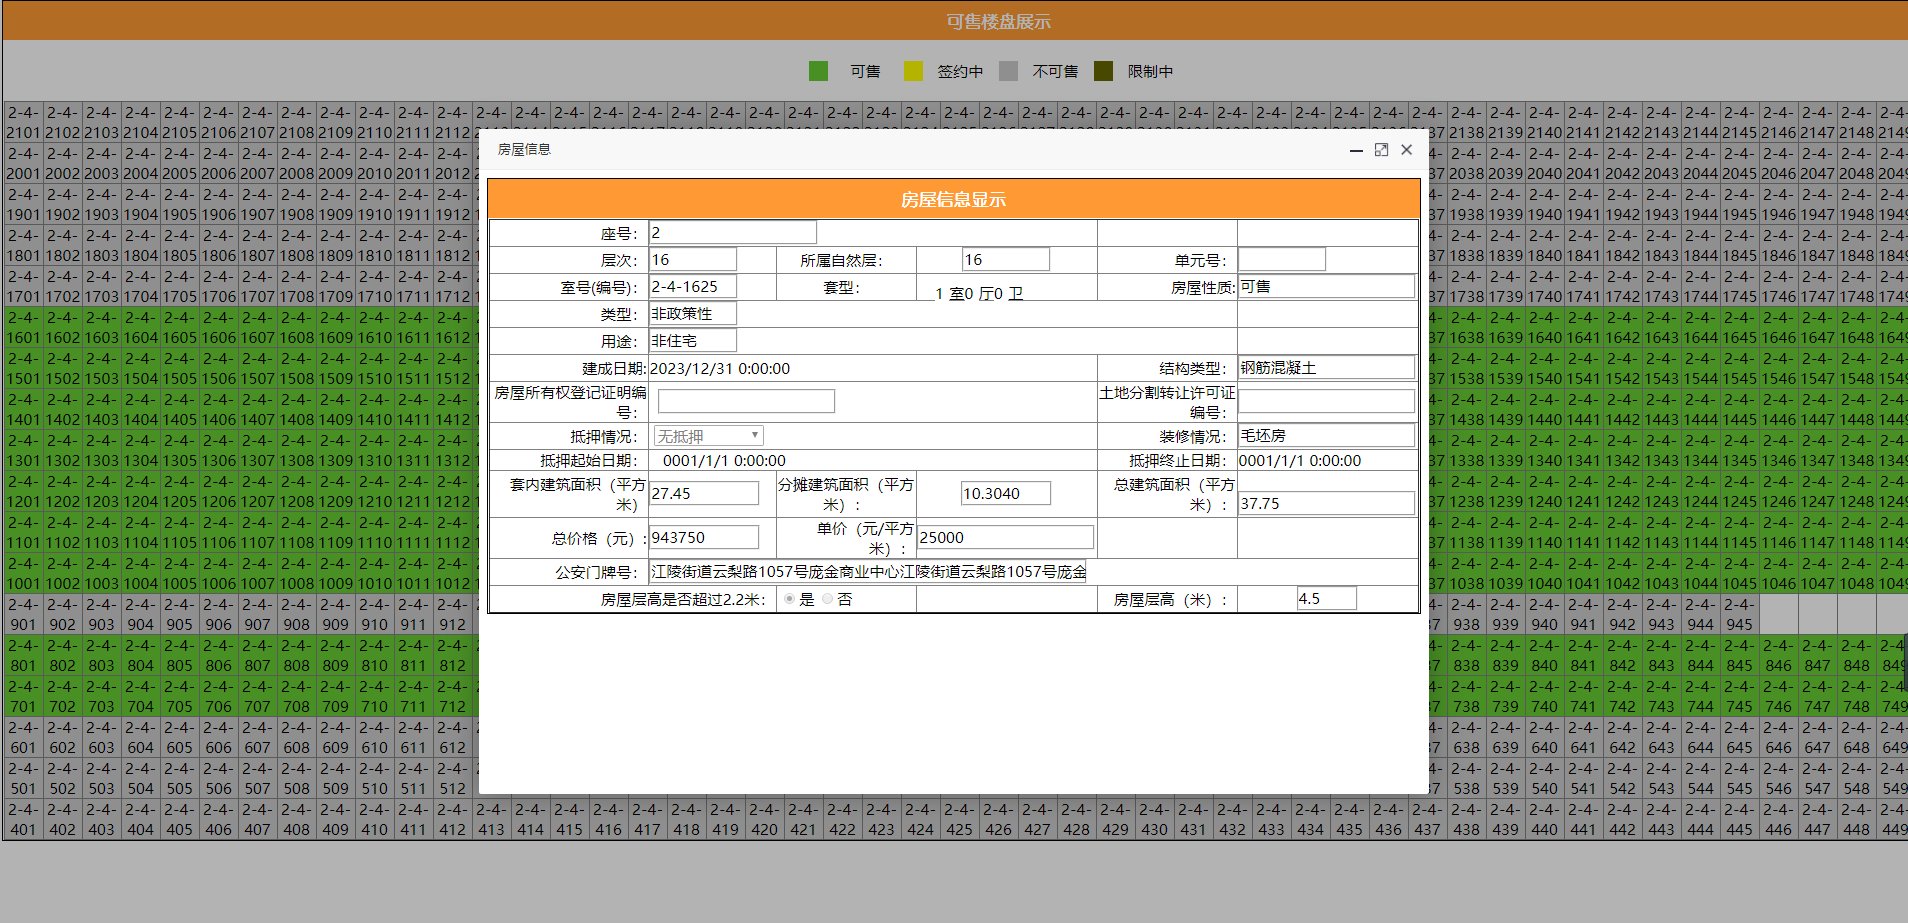The height and width of the screenshot is (923, 1908).
Task: Select gray room cell 2-4-901
Action: tap(23, 614)
